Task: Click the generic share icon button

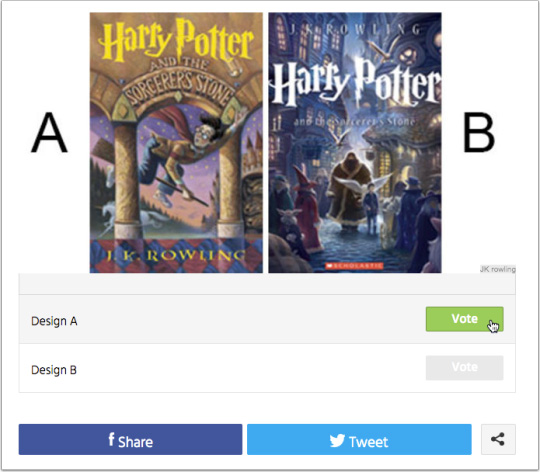Action: [498, 439]
